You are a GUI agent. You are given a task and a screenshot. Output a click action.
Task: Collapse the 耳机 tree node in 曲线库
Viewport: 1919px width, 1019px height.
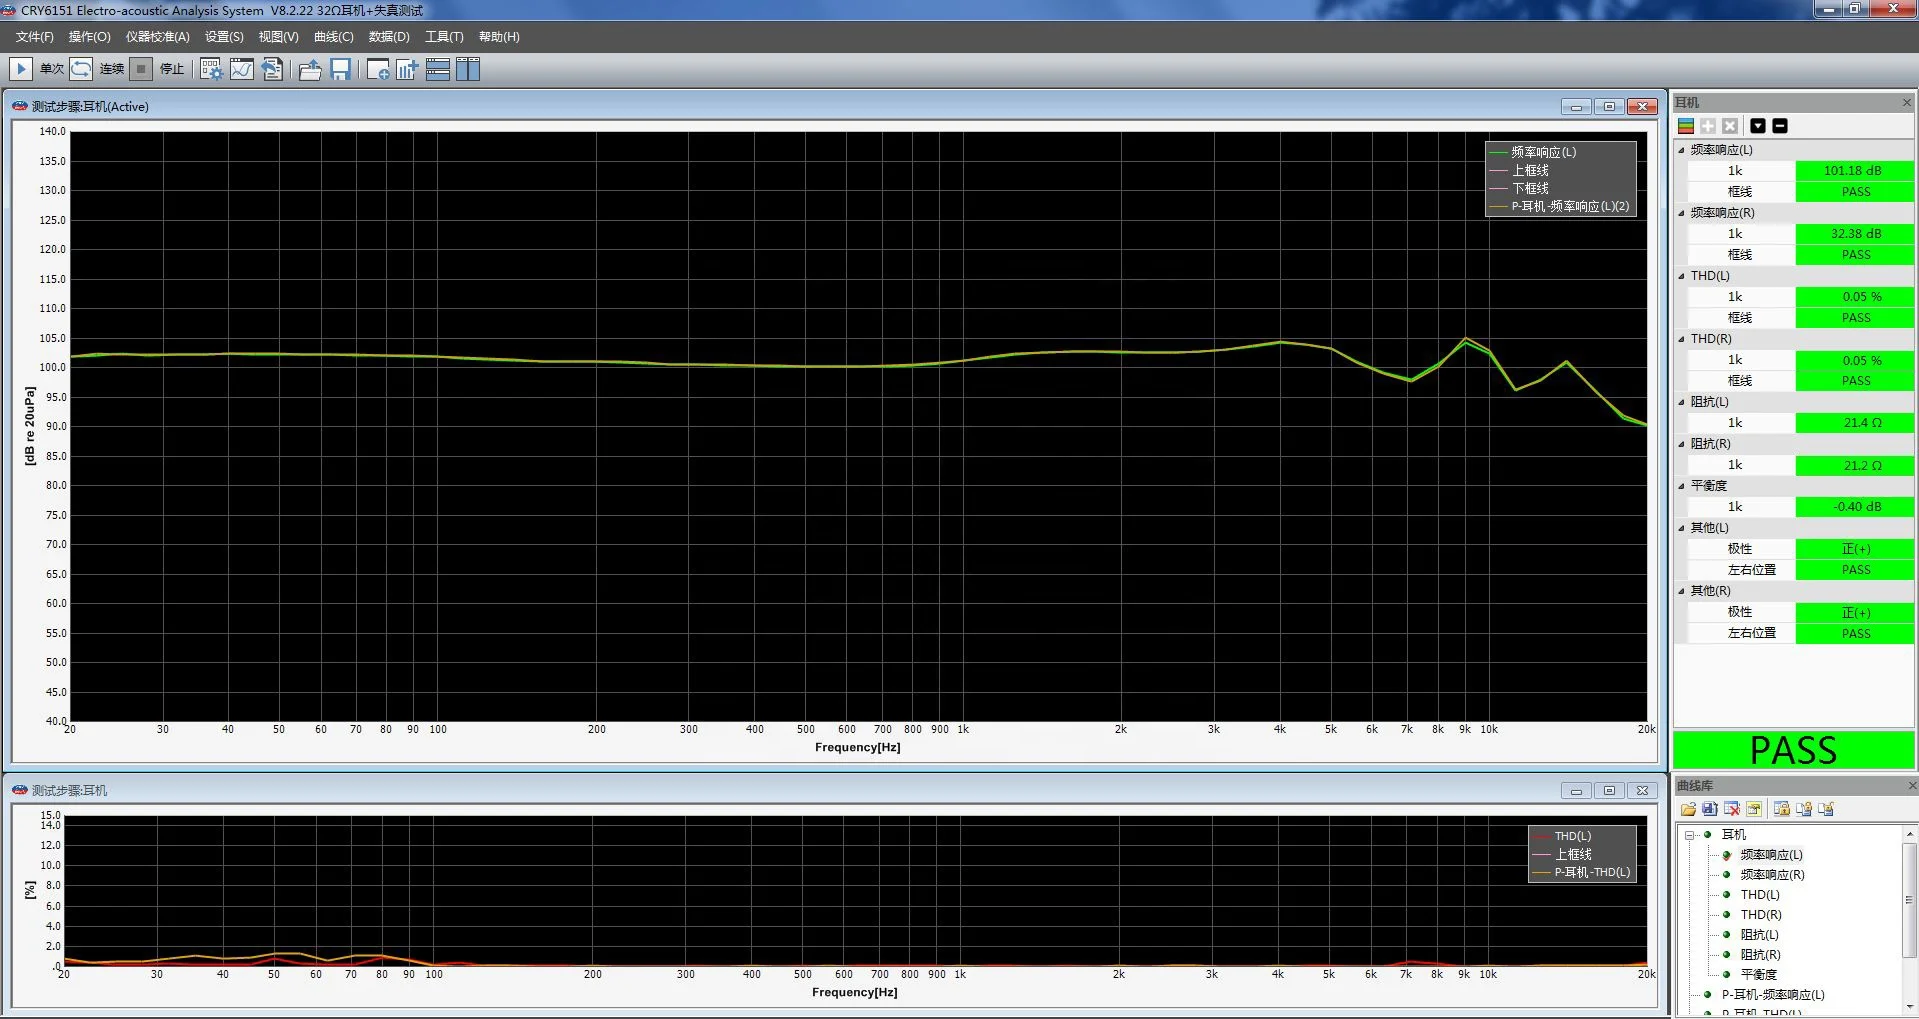[1689, 835]
